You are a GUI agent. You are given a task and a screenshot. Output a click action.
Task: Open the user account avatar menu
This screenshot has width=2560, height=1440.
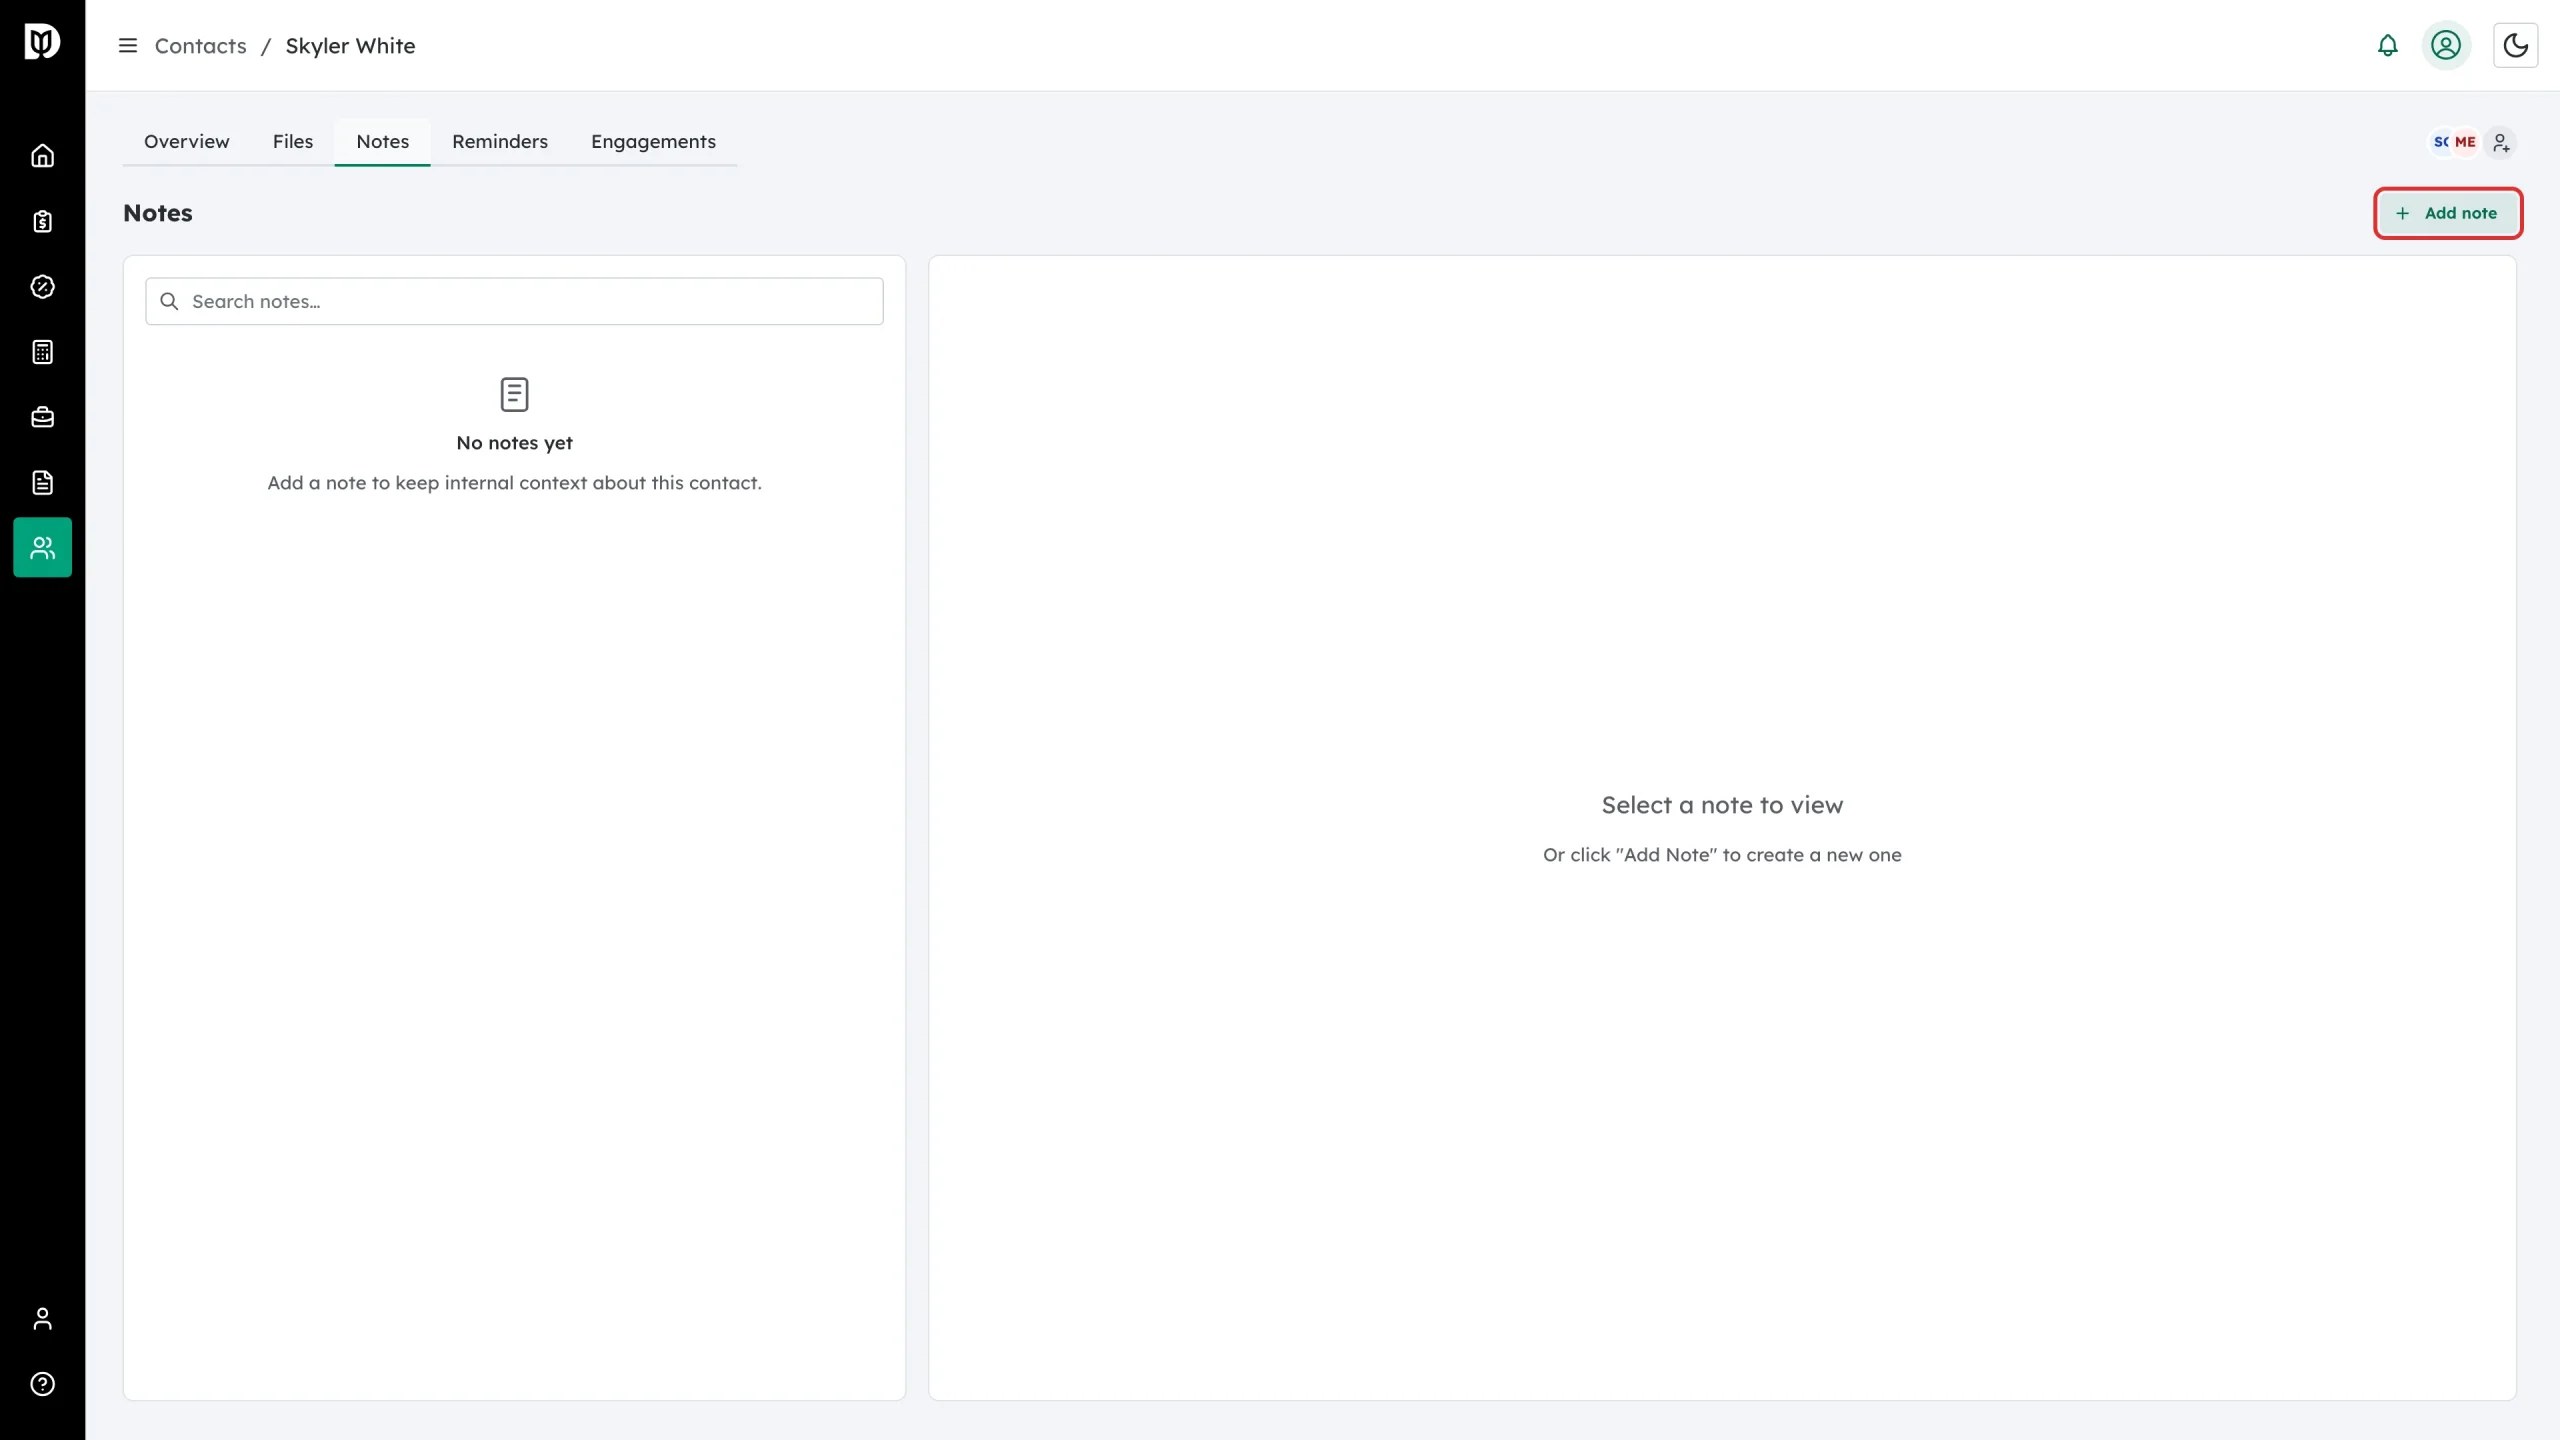(x=2446, y=46)
